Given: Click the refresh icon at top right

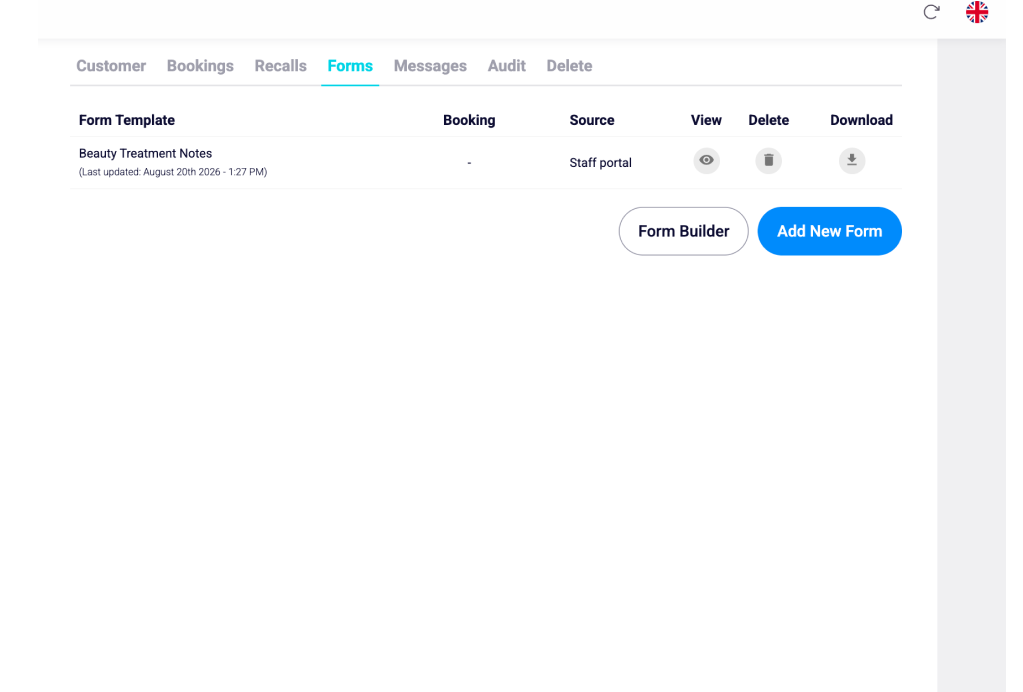Looking at the screenshot, I should [931, 12].
